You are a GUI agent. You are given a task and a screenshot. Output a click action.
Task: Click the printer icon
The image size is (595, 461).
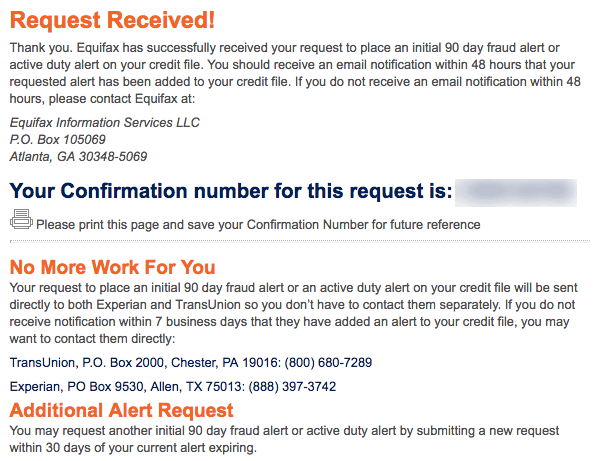[21, 219]
